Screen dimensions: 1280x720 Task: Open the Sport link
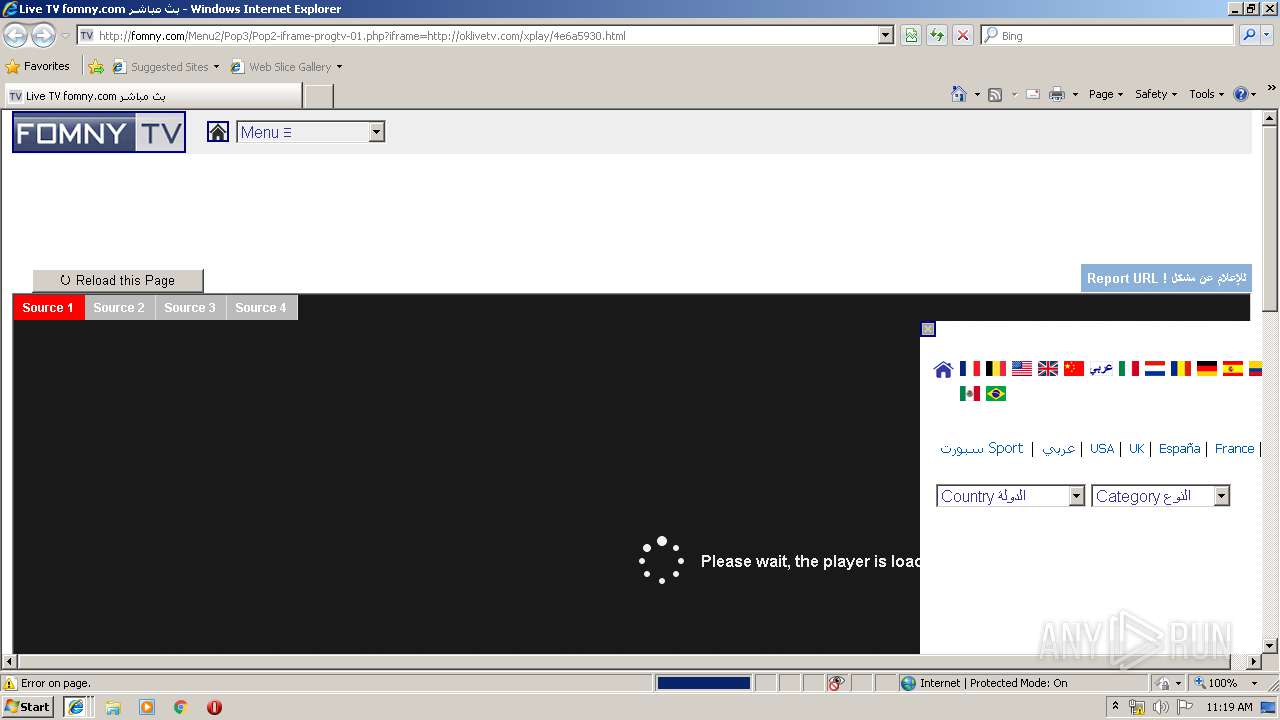click(x=982, y=448)
